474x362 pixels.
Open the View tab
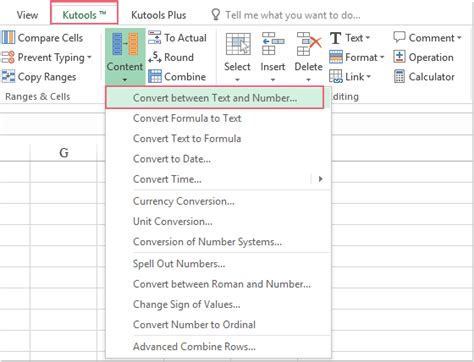(x=27, y=15)
